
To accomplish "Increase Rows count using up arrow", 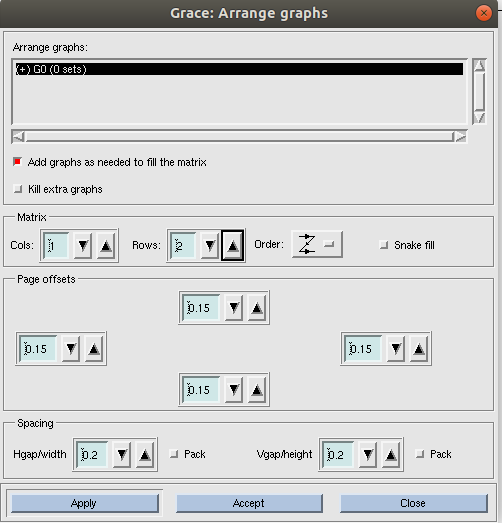I will [x=233, y=246].
